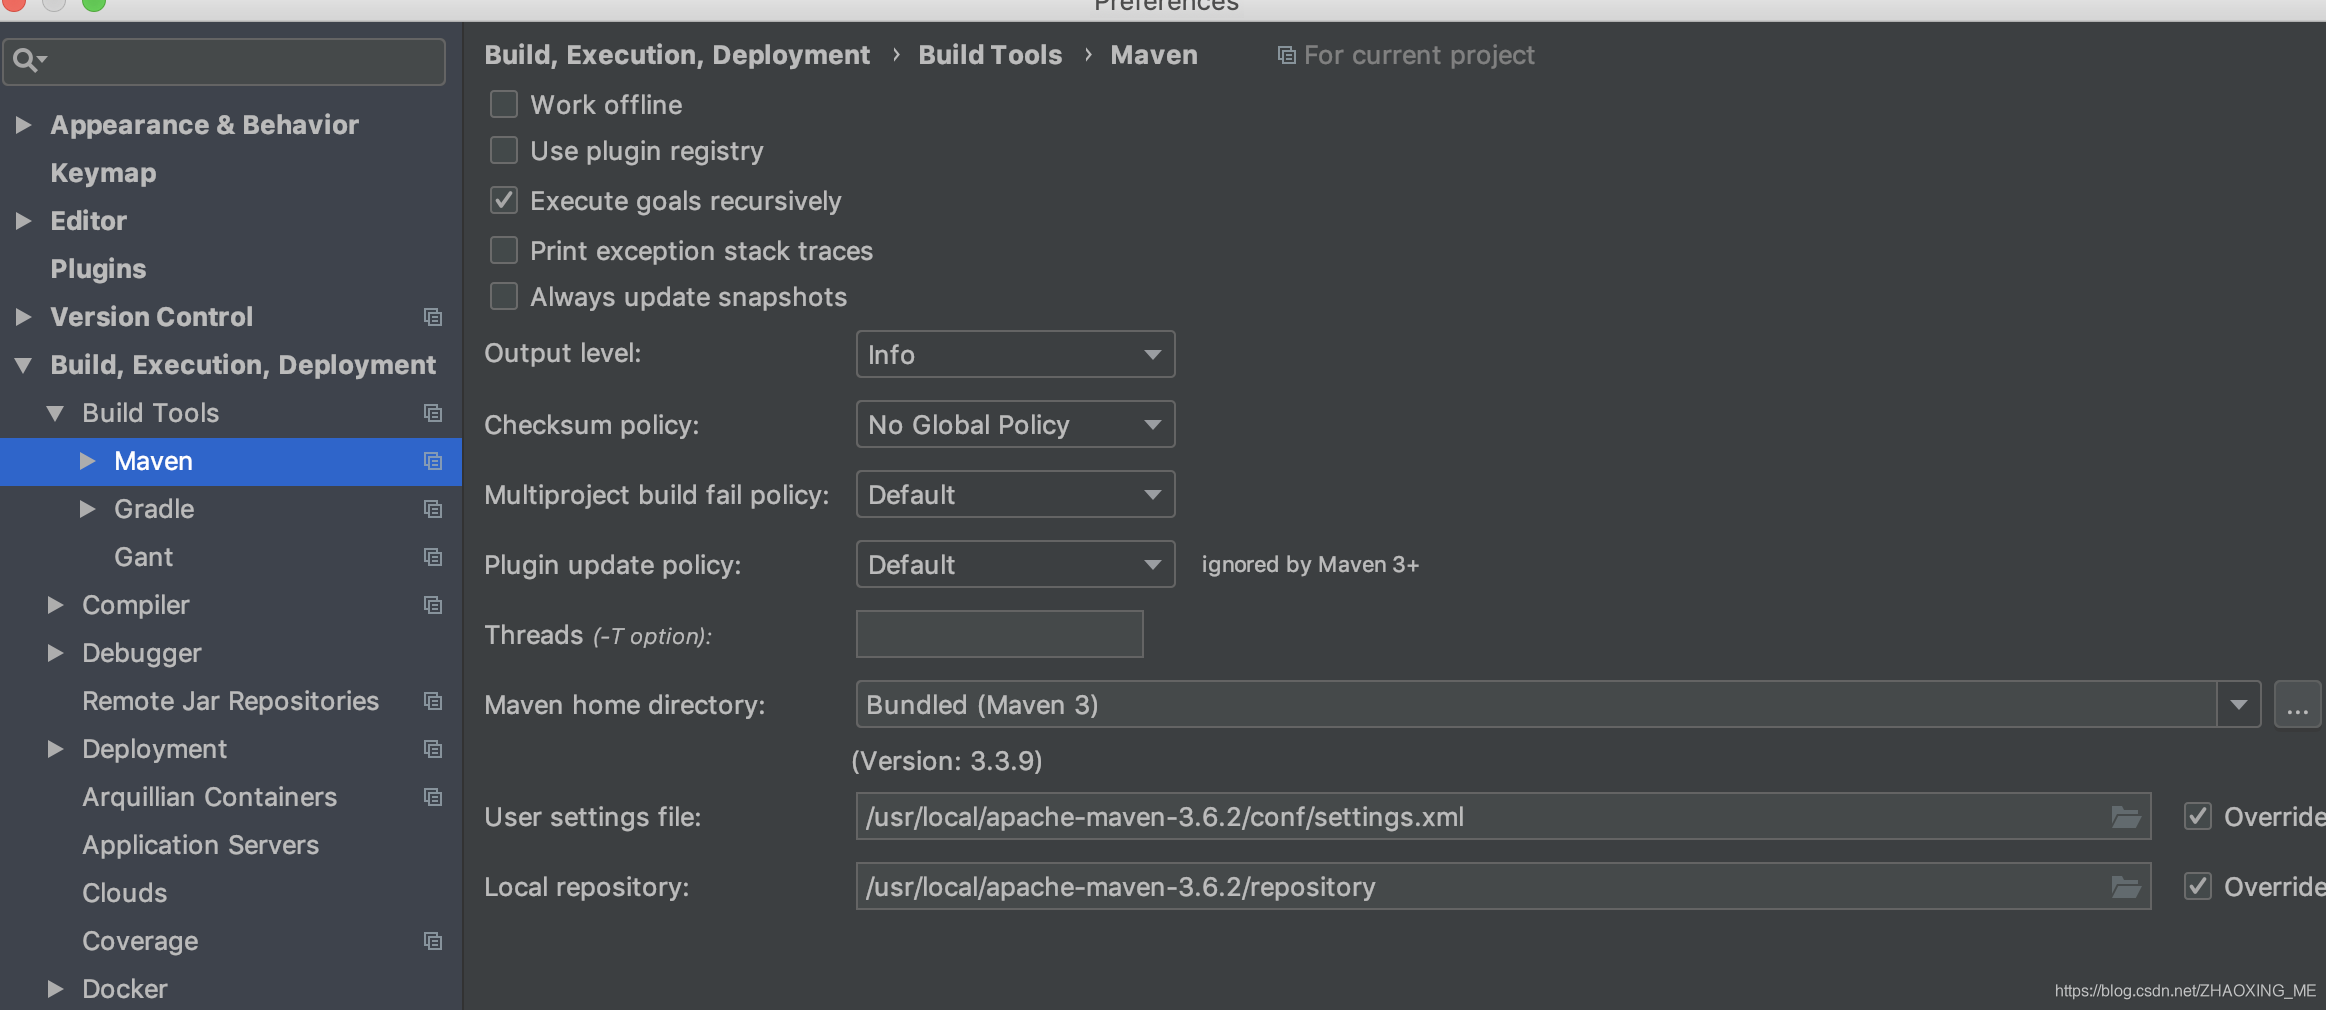Expand Deployment node arrow
Viewport: 2326px width, 1010px height.
click(56, 749)
